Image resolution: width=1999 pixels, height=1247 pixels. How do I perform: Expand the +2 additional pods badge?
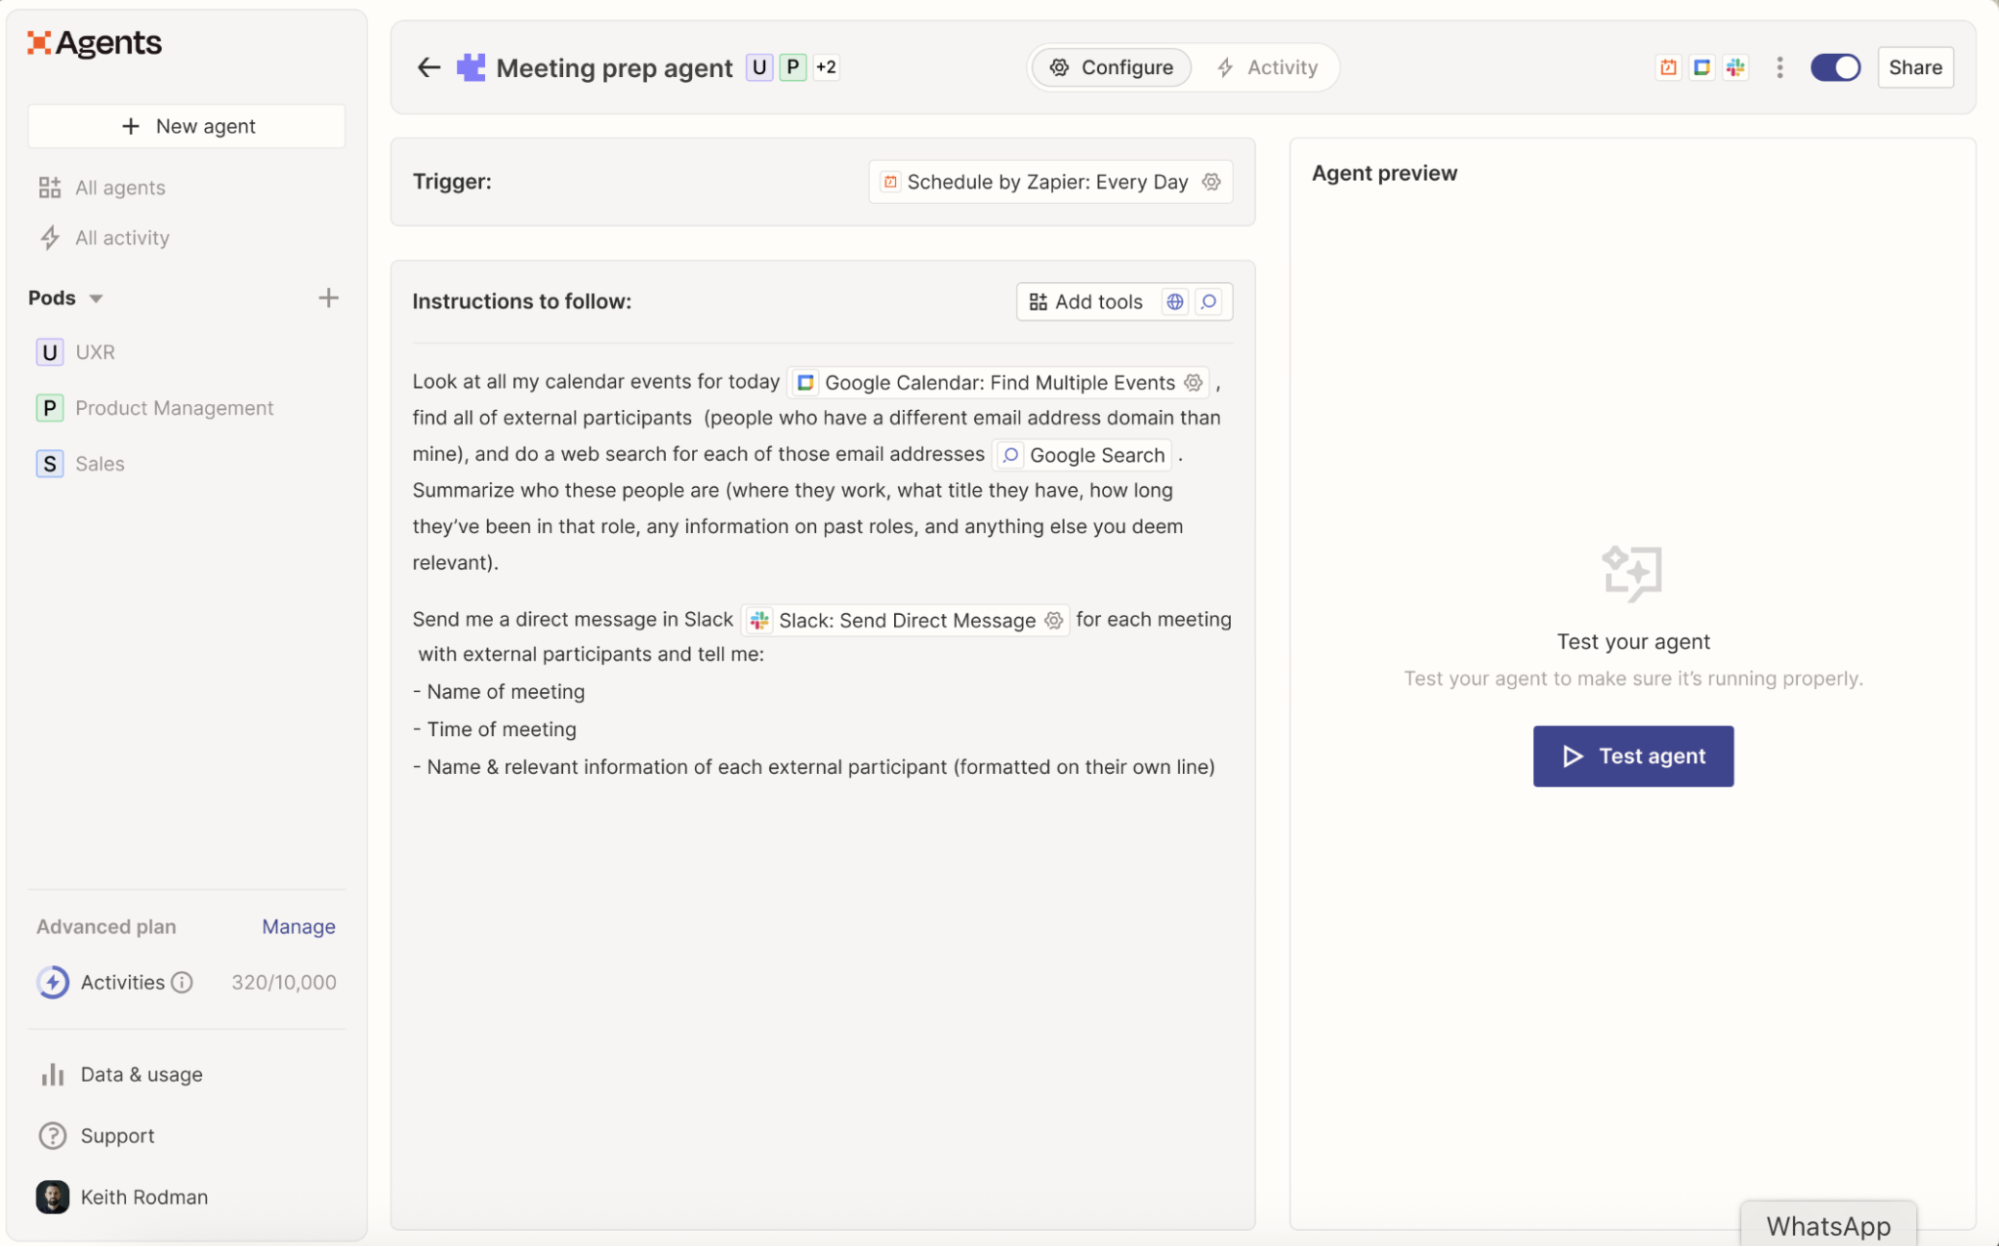point(826,67)
